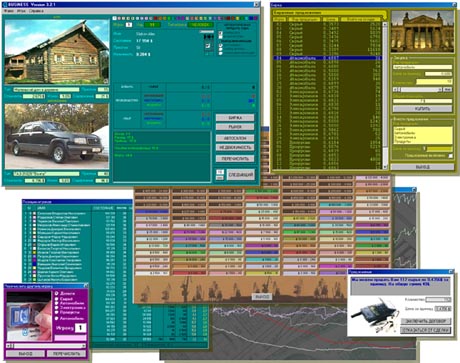Click up arrow of exchange list scrollbar
Image resolution: width=460 pixels, height=363 pixels.
[x=385, y=24]
